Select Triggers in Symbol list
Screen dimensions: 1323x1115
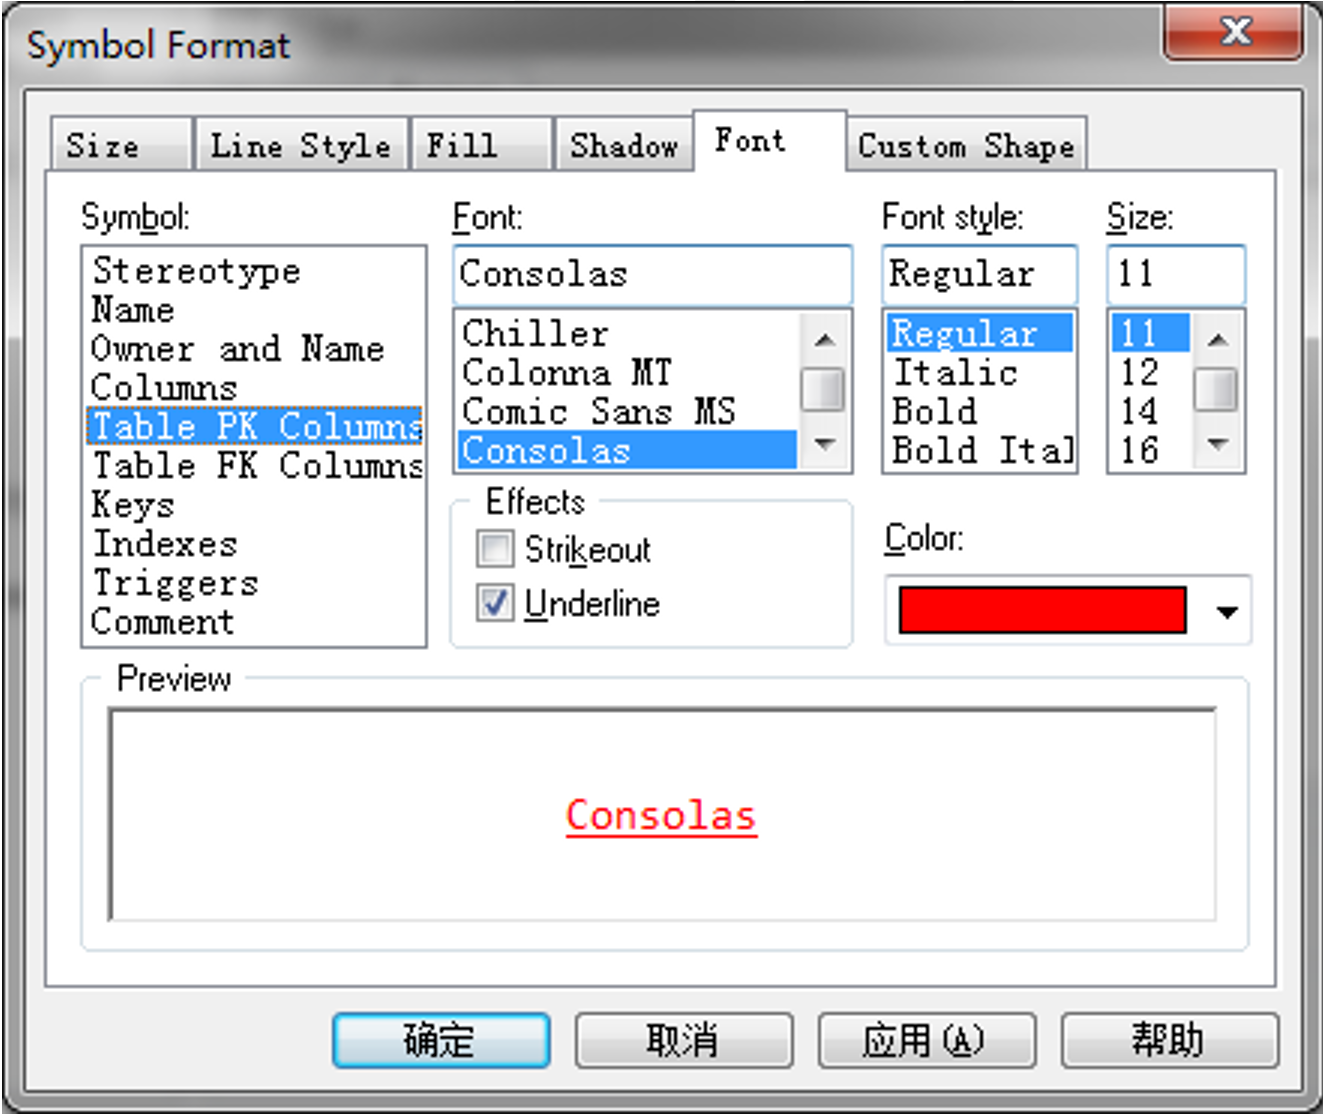click(x=254, y=582)
